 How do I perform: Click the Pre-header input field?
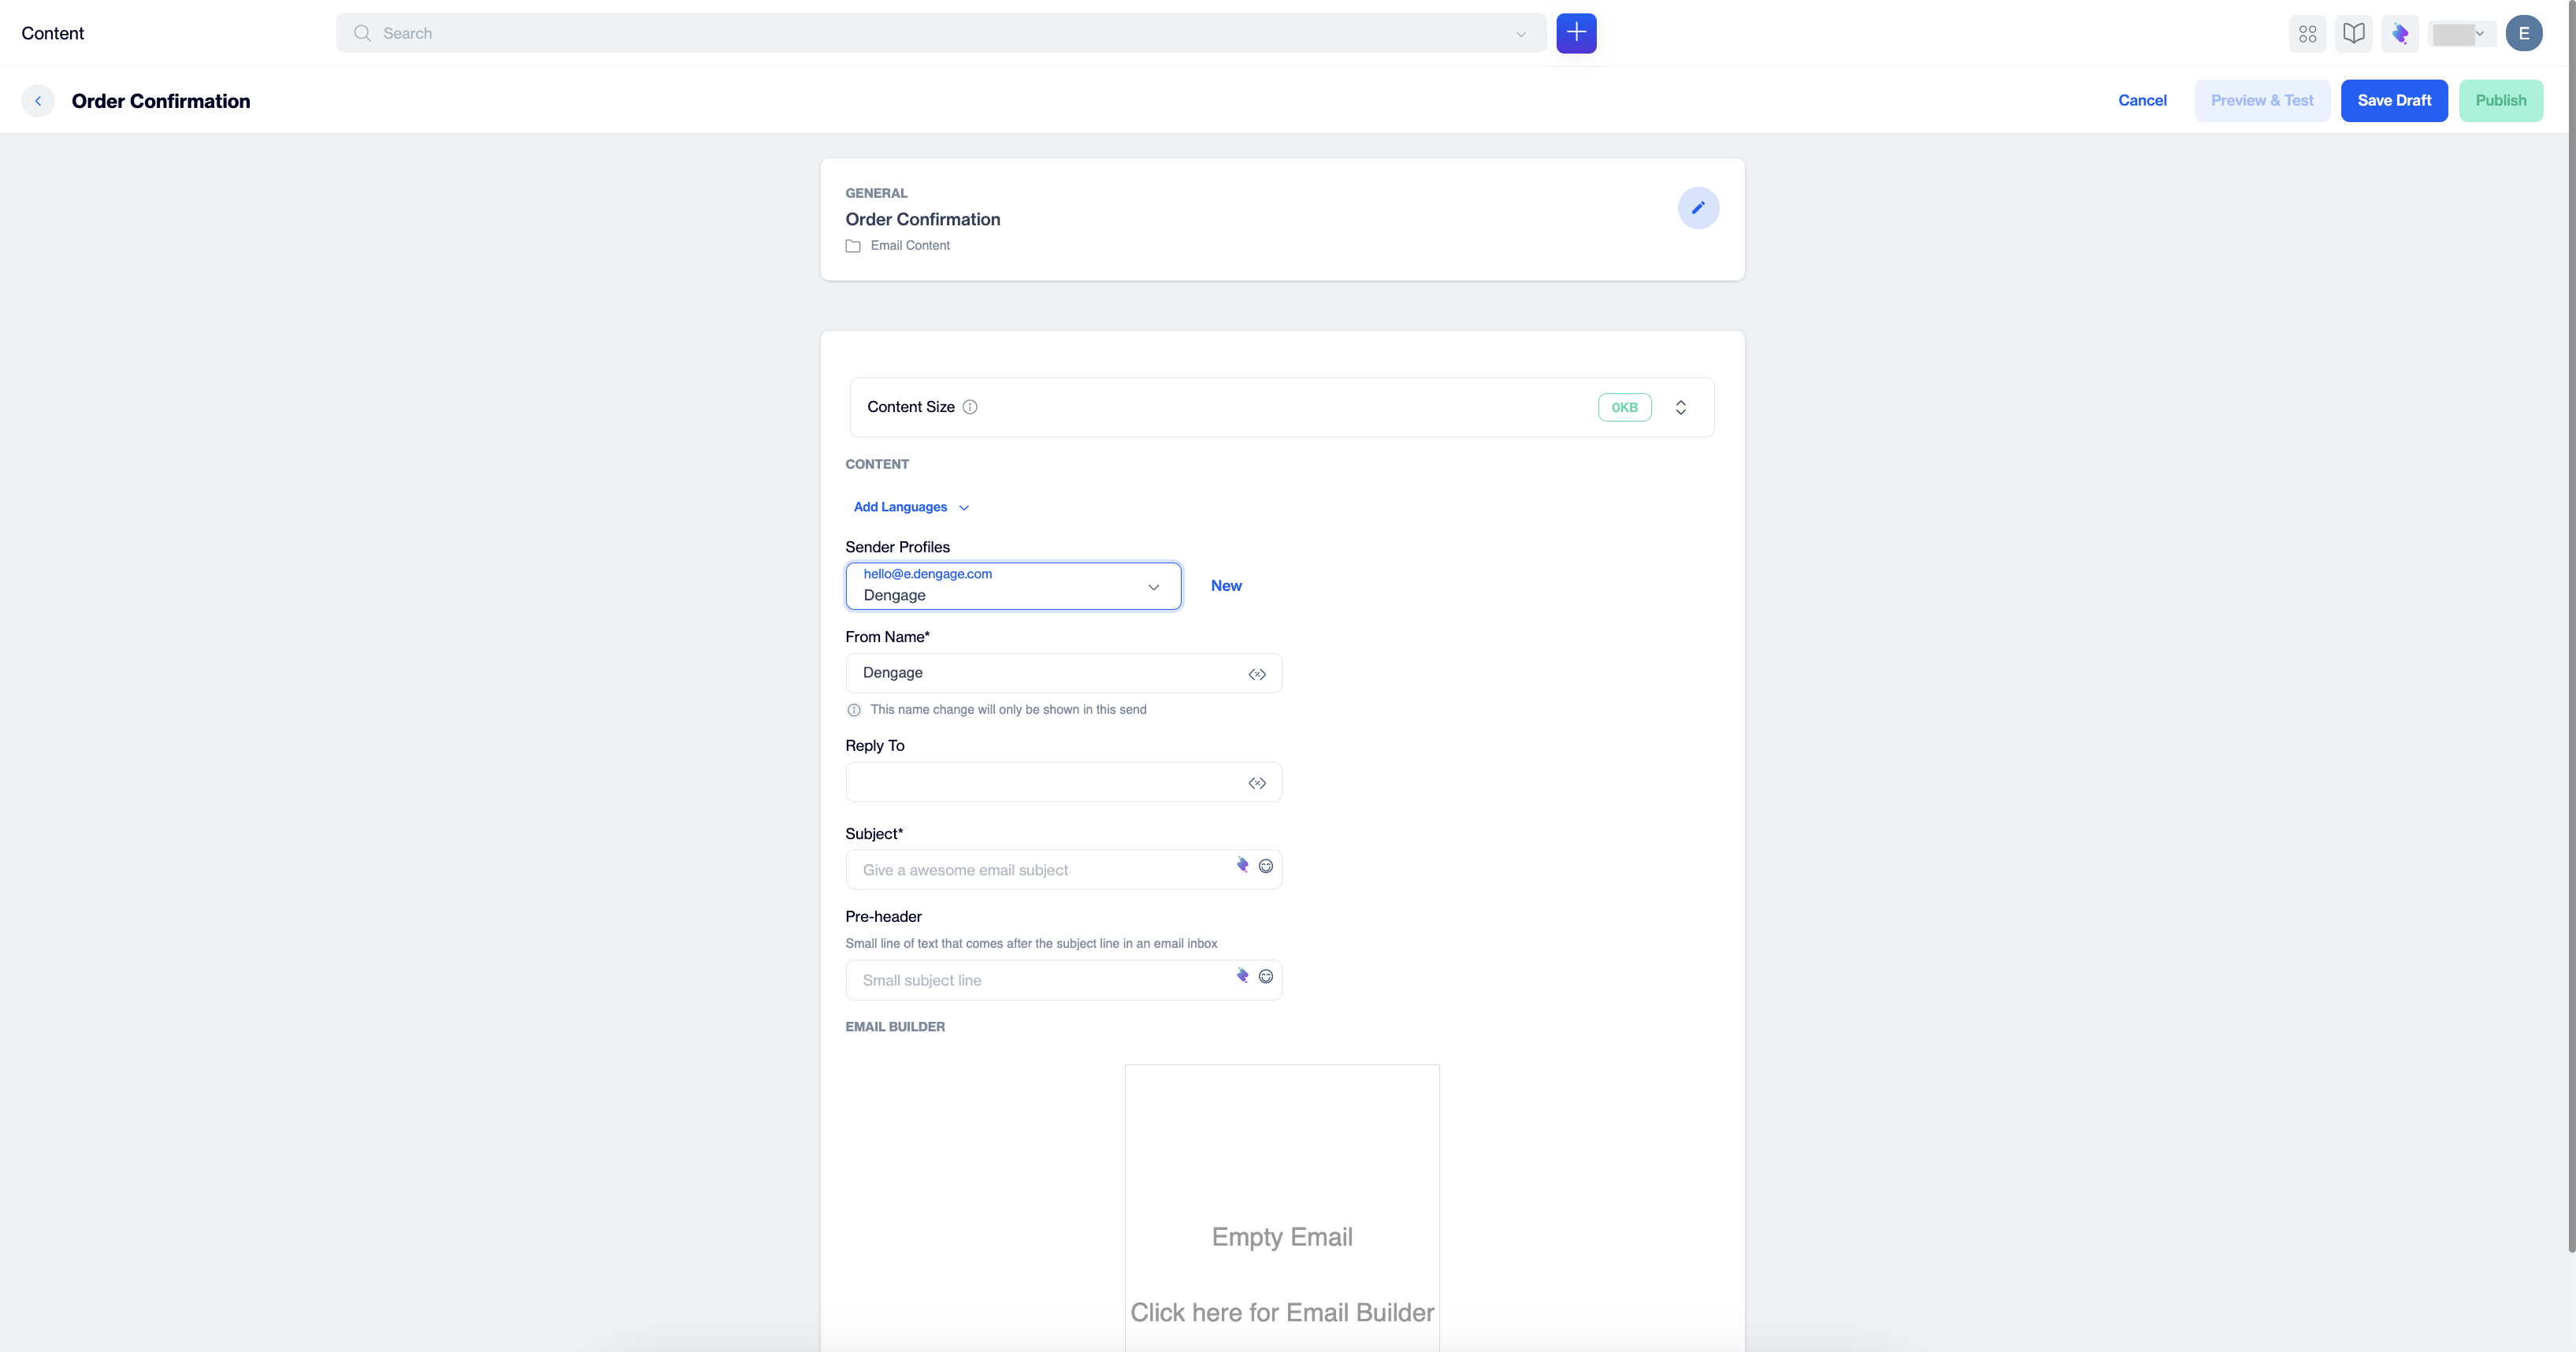point(1063,980)
